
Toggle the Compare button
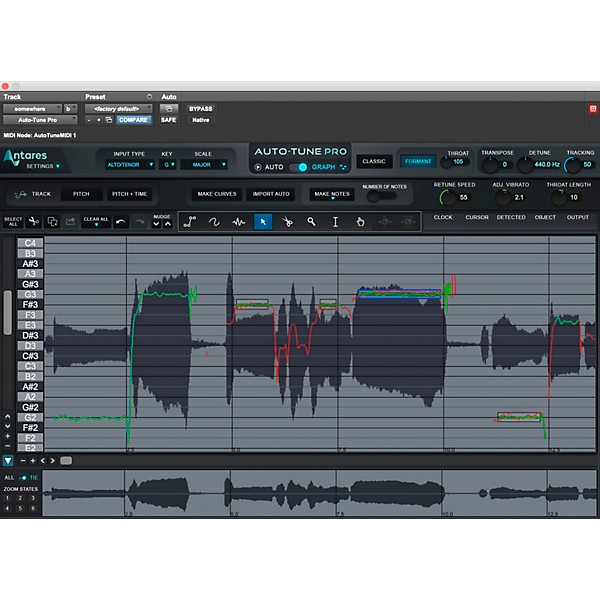[x=134, y=120]
